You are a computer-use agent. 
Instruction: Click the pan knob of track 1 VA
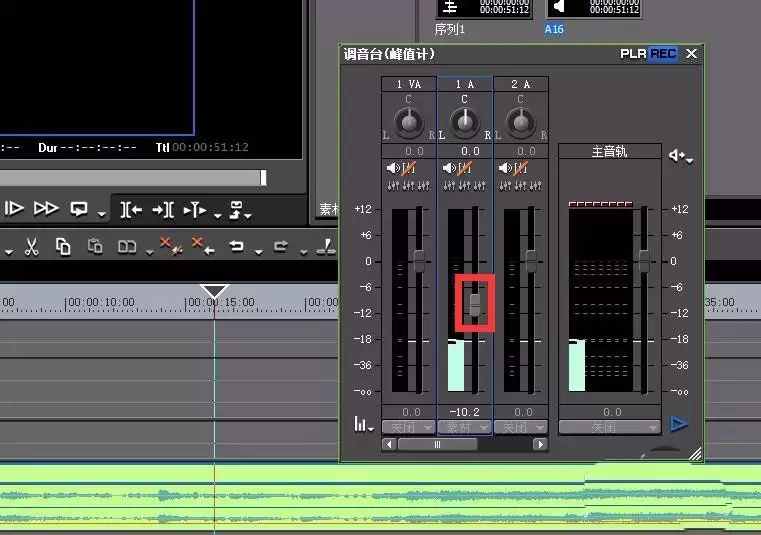coord(409,122)
